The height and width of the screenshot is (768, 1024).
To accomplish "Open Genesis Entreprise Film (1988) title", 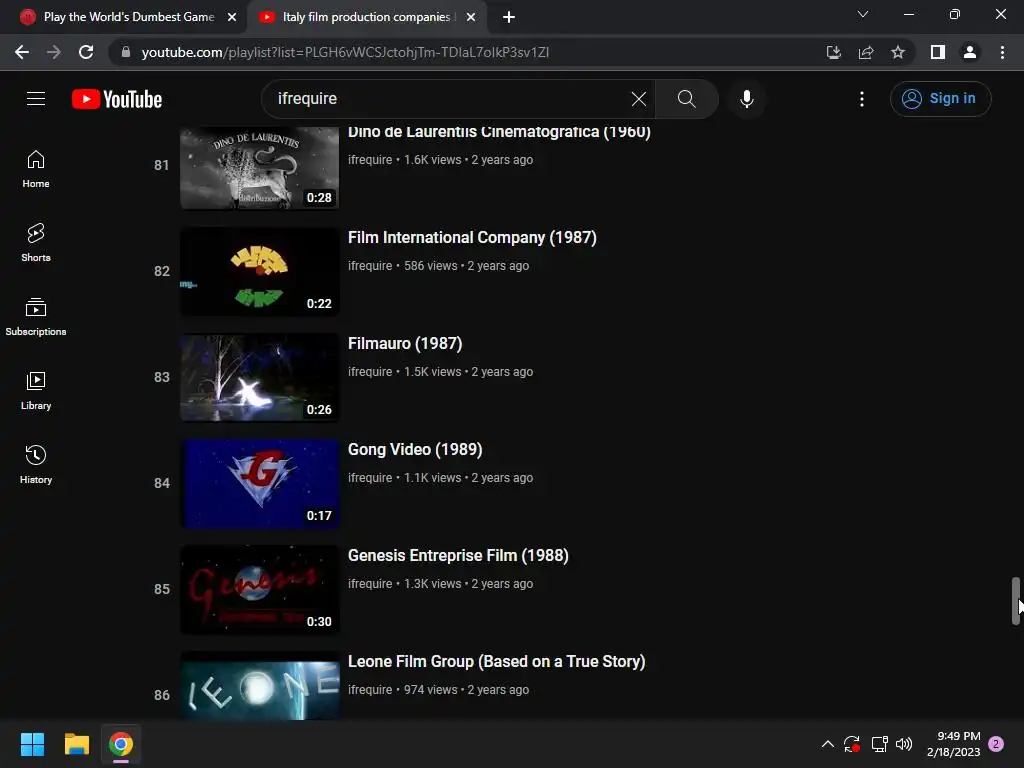I will 458,556.
